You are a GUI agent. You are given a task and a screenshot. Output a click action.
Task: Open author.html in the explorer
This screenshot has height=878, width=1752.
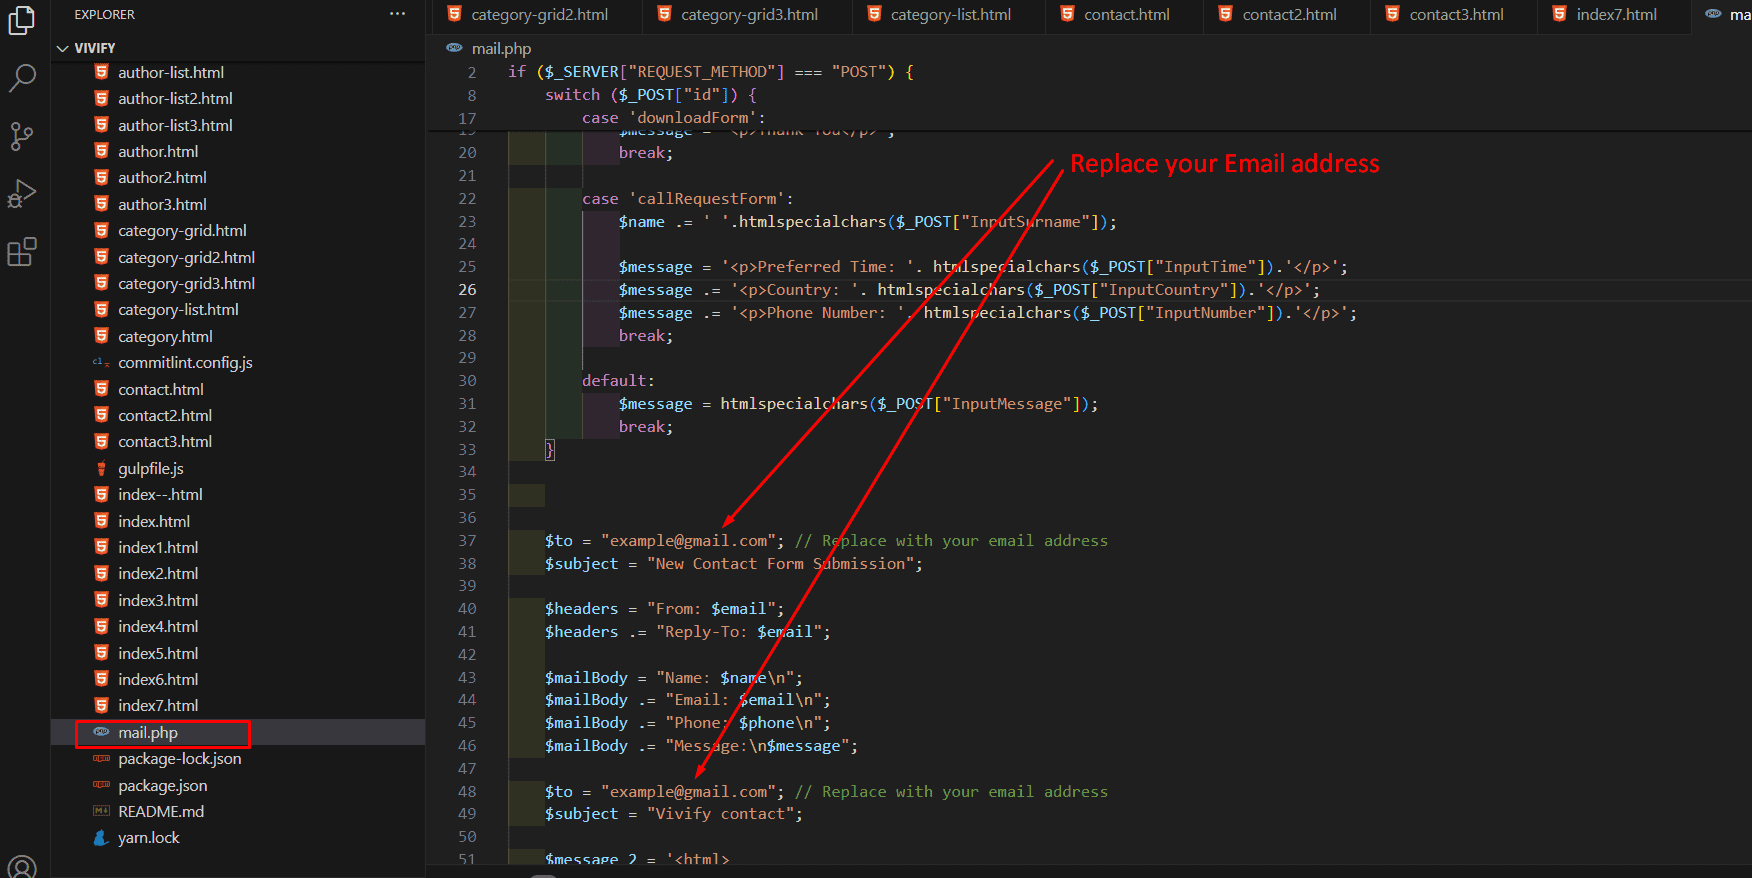[x=158, y=151]
